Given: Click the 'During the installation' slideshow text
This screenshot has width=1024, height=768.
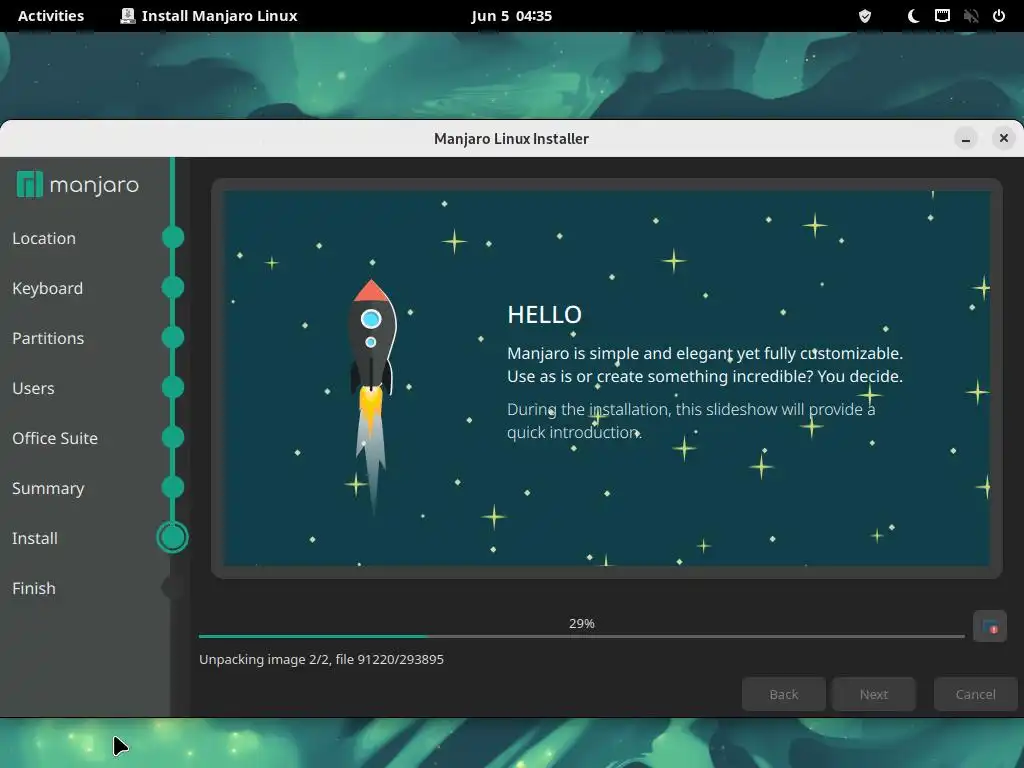Looking at the screenshot, I should [x=691, y=421].
